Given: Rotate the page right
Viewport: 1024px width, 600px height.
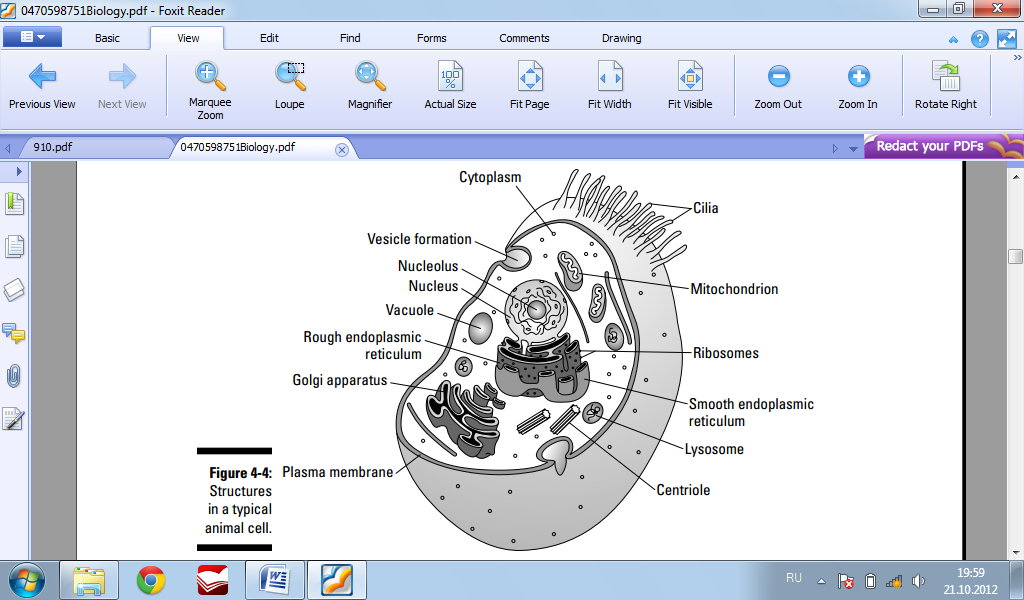Looking at the screenshot, I should tap(946, 86).
